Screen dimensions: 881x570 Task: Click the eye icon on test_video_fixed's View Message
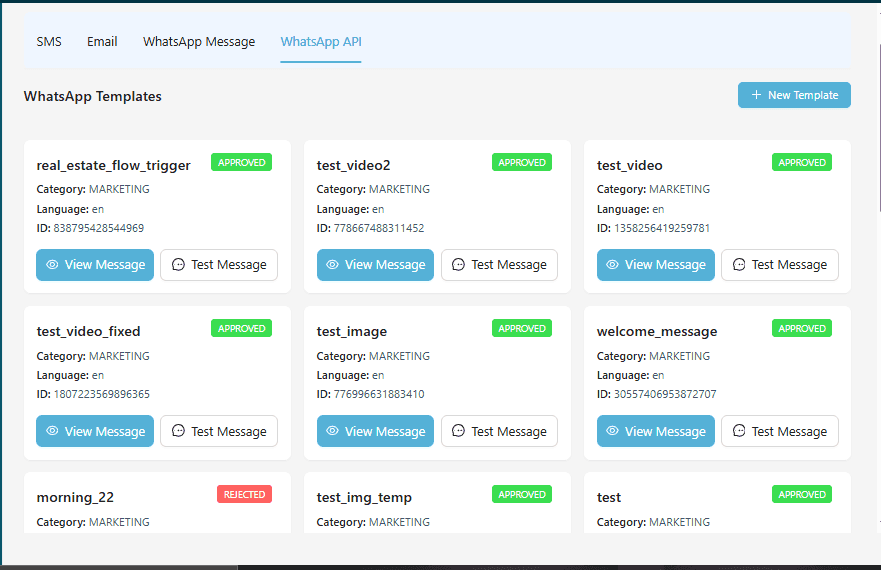(x=52, y=432)
